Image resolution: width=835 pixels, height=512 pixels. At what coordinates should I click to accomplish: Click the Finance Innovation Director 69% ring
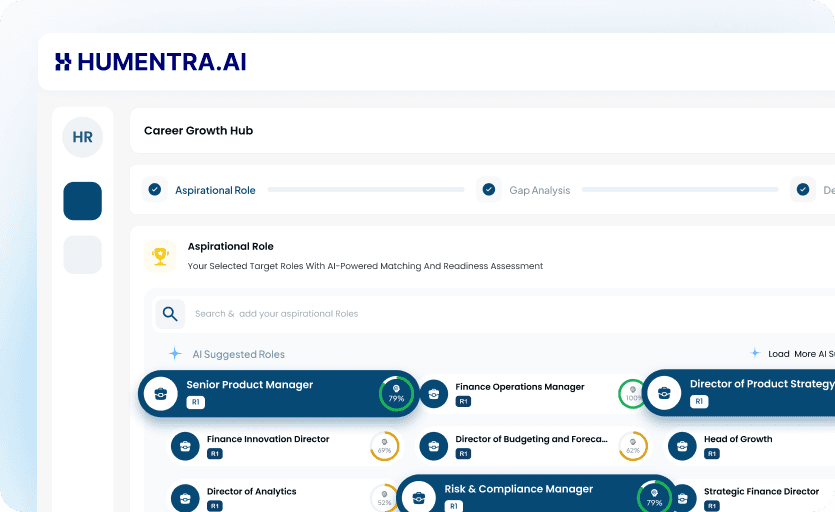(x=384, y=446)
